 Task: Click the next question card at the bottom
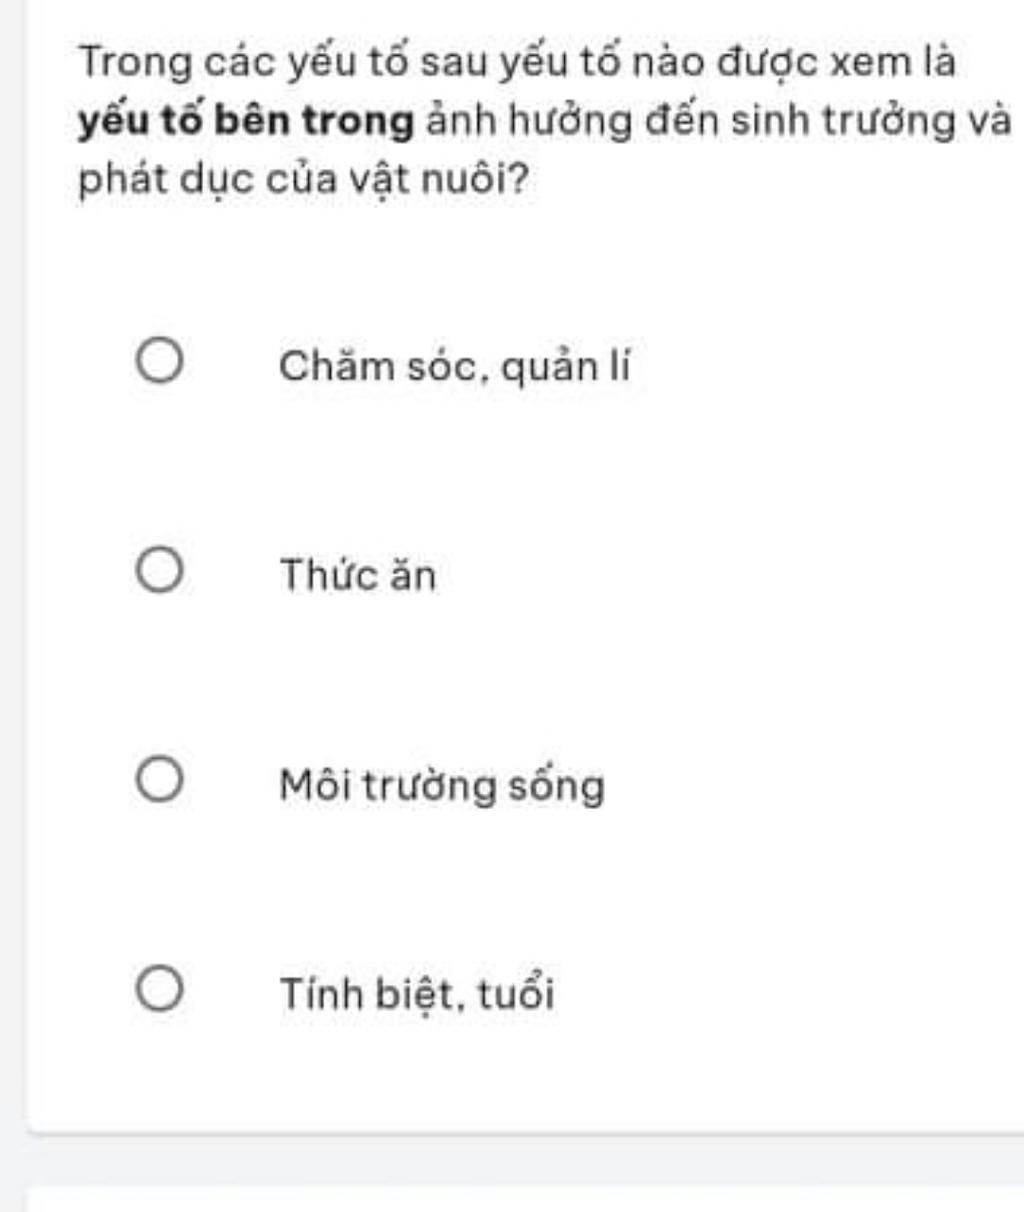click(524, 1198)
